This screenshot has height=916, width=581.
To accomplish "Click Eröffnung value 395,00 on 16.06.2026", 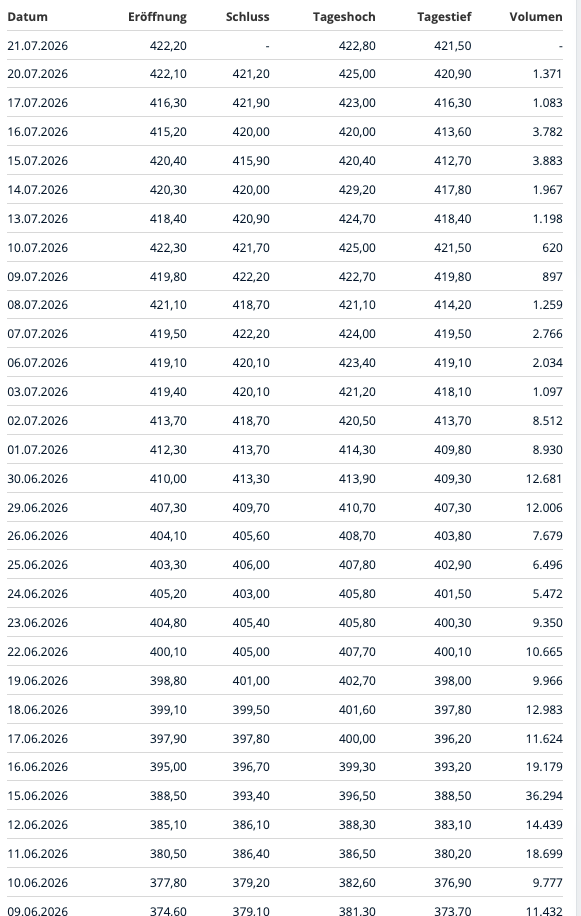I will click(x=168, y=766).
